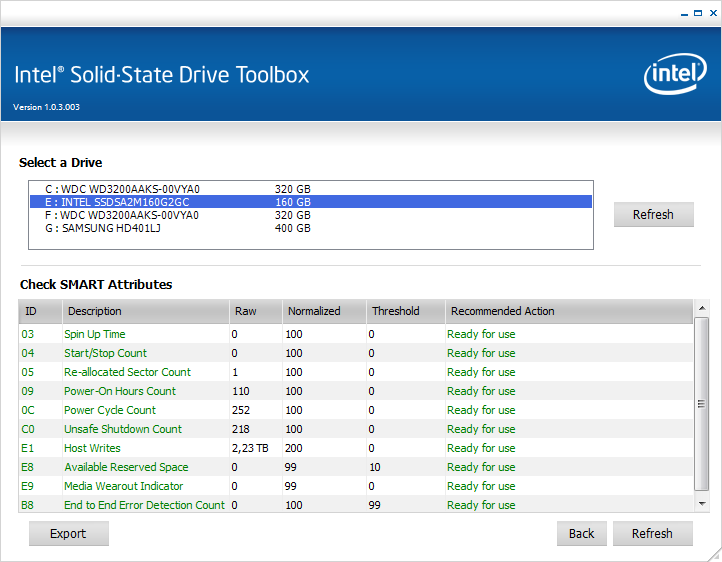The height and width of the screenshot is (562, 722).
Task: Sort by Recommended Action column header
Action: point(569,312)
